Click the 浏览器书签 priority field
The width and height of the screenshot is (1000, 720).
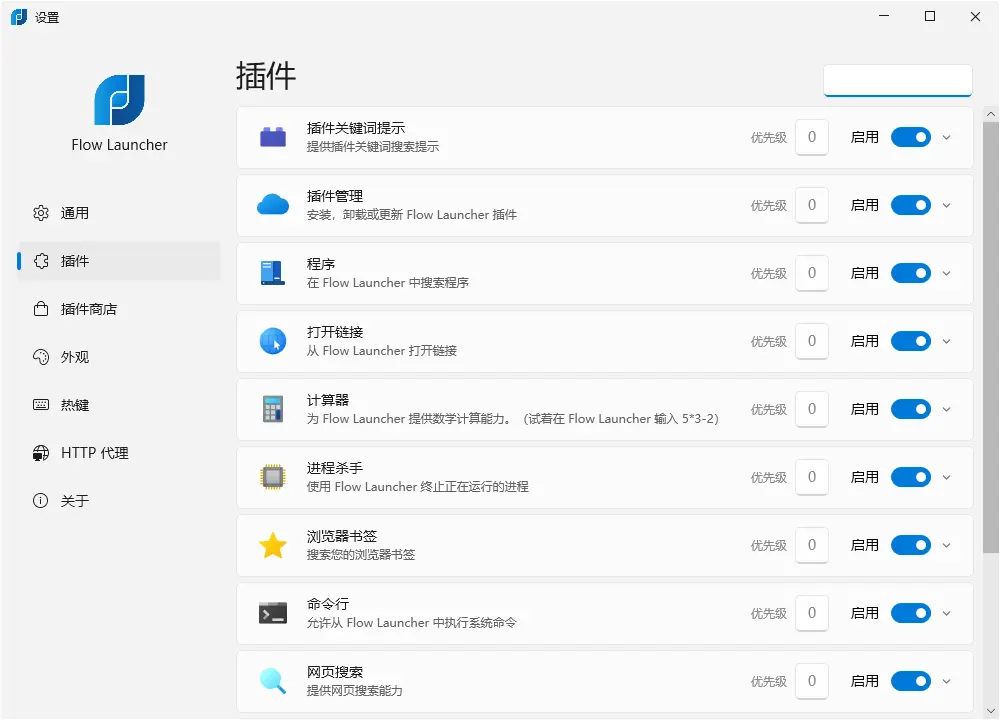pyautogui.click(x=812, y=545)
